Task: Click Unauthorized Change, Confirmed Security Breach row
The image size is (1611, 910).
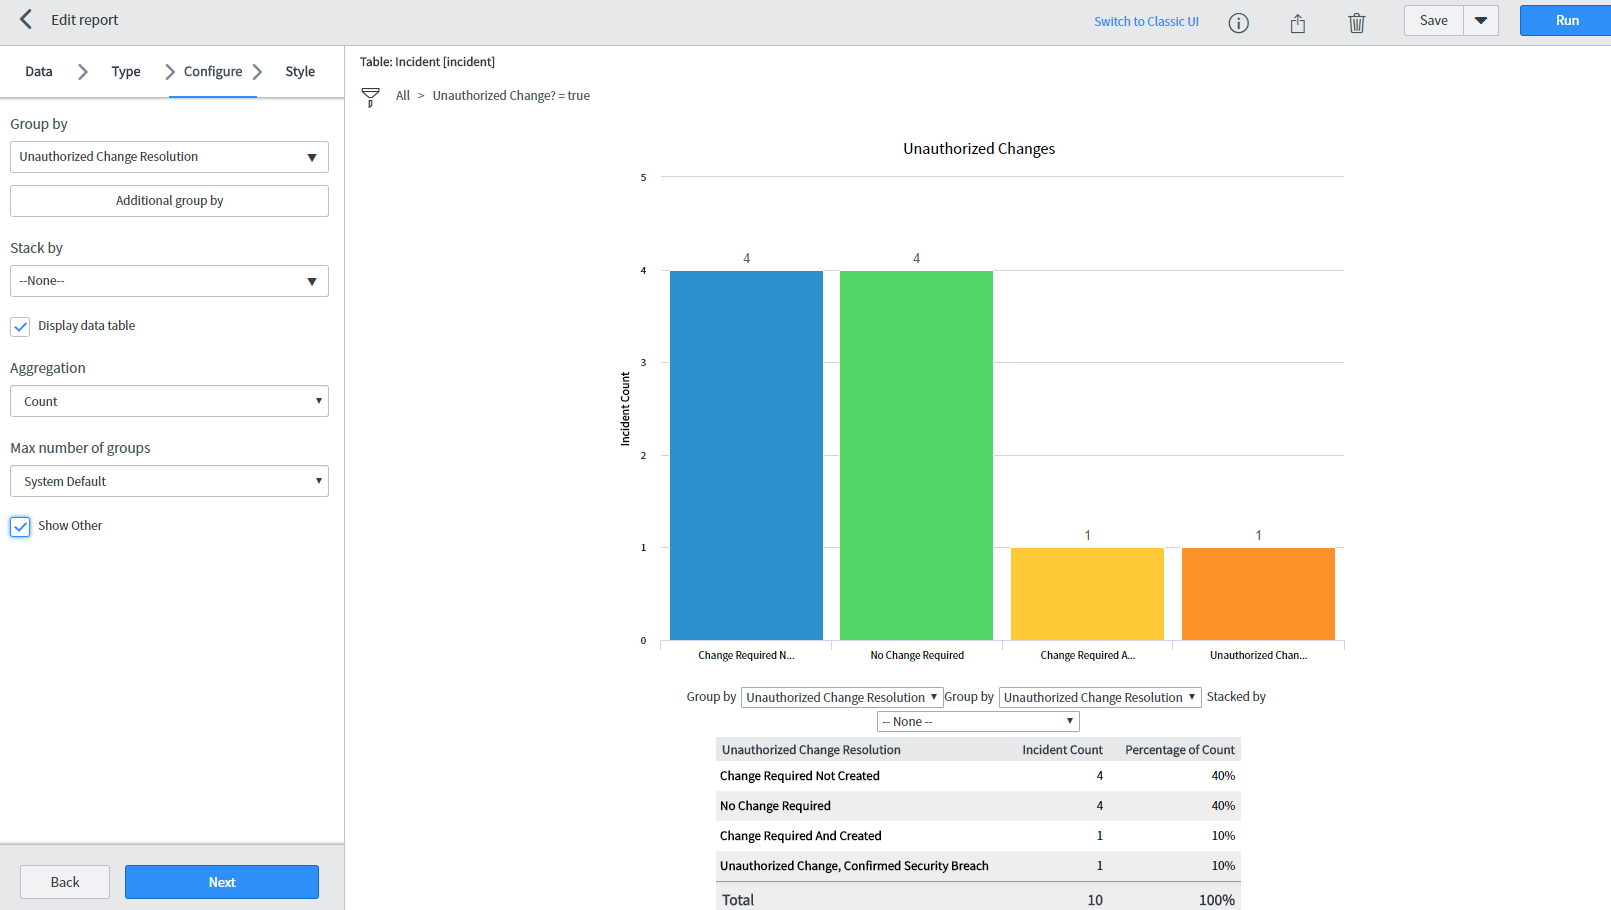Action: coord(978,866)
